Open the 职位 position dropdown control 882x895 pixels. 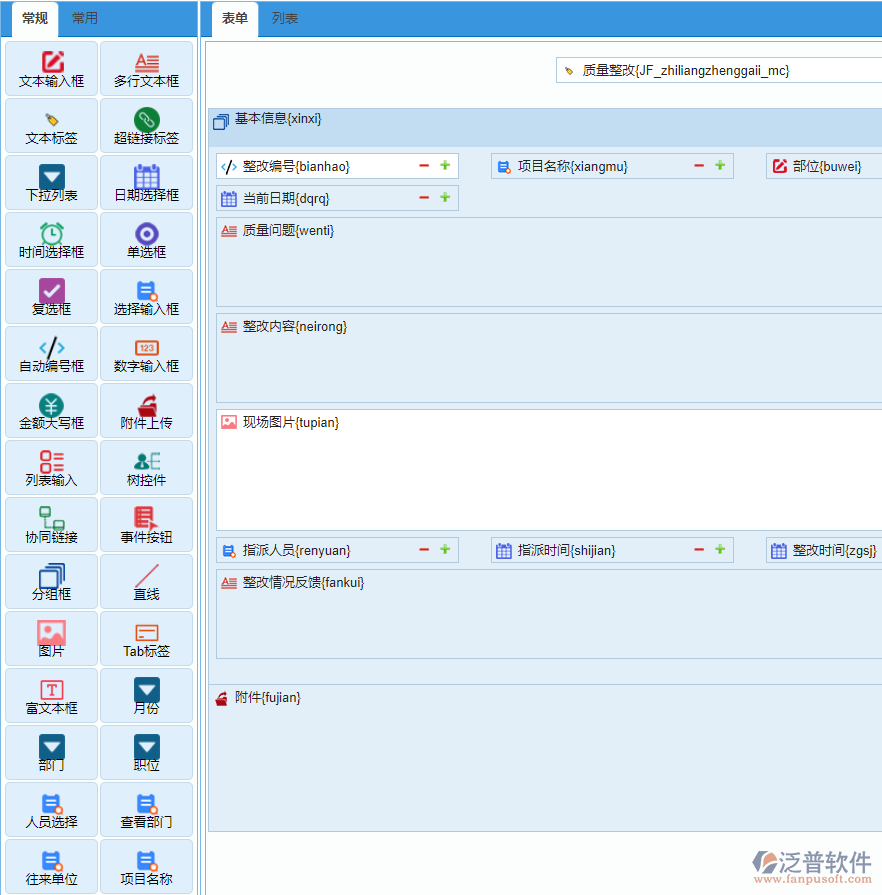pos(146,752)
